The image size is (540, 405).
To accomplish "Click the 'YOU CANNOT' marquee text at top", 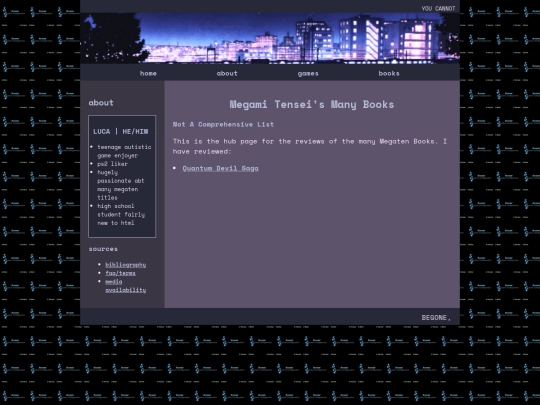I will click(x=438, y=8).
